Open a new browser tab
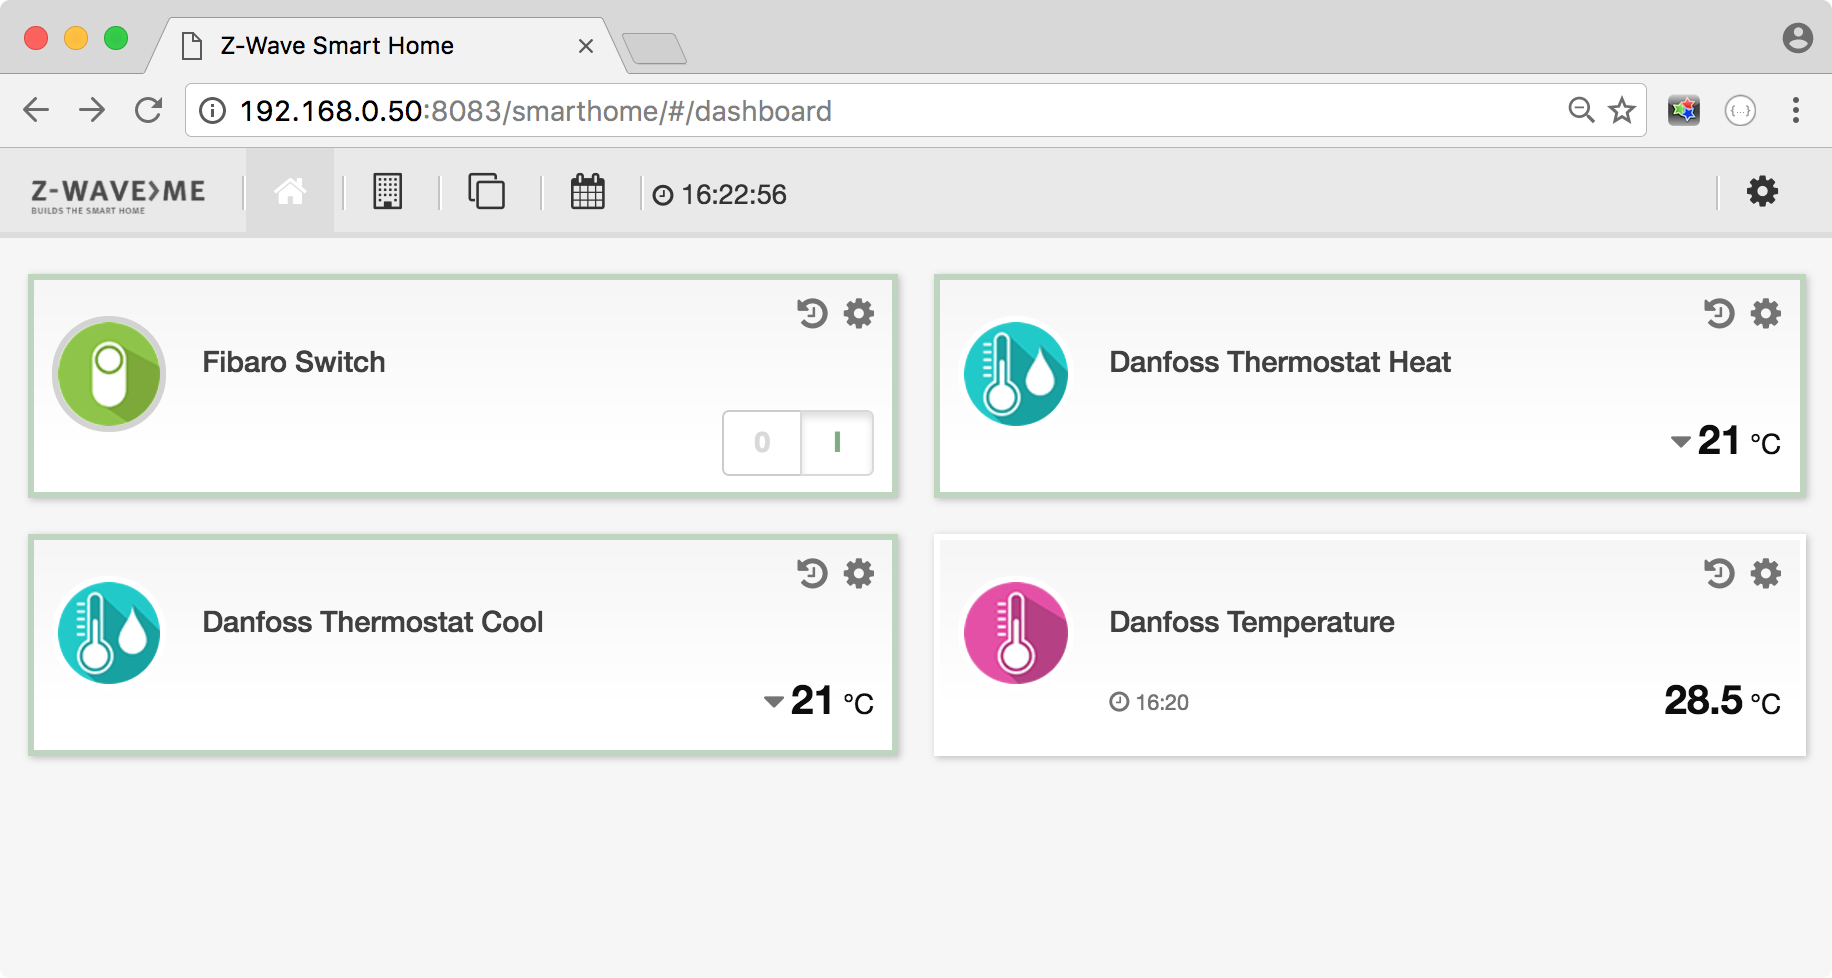The height and width of the screenshot is (978, 1832). tap(654, 48)
